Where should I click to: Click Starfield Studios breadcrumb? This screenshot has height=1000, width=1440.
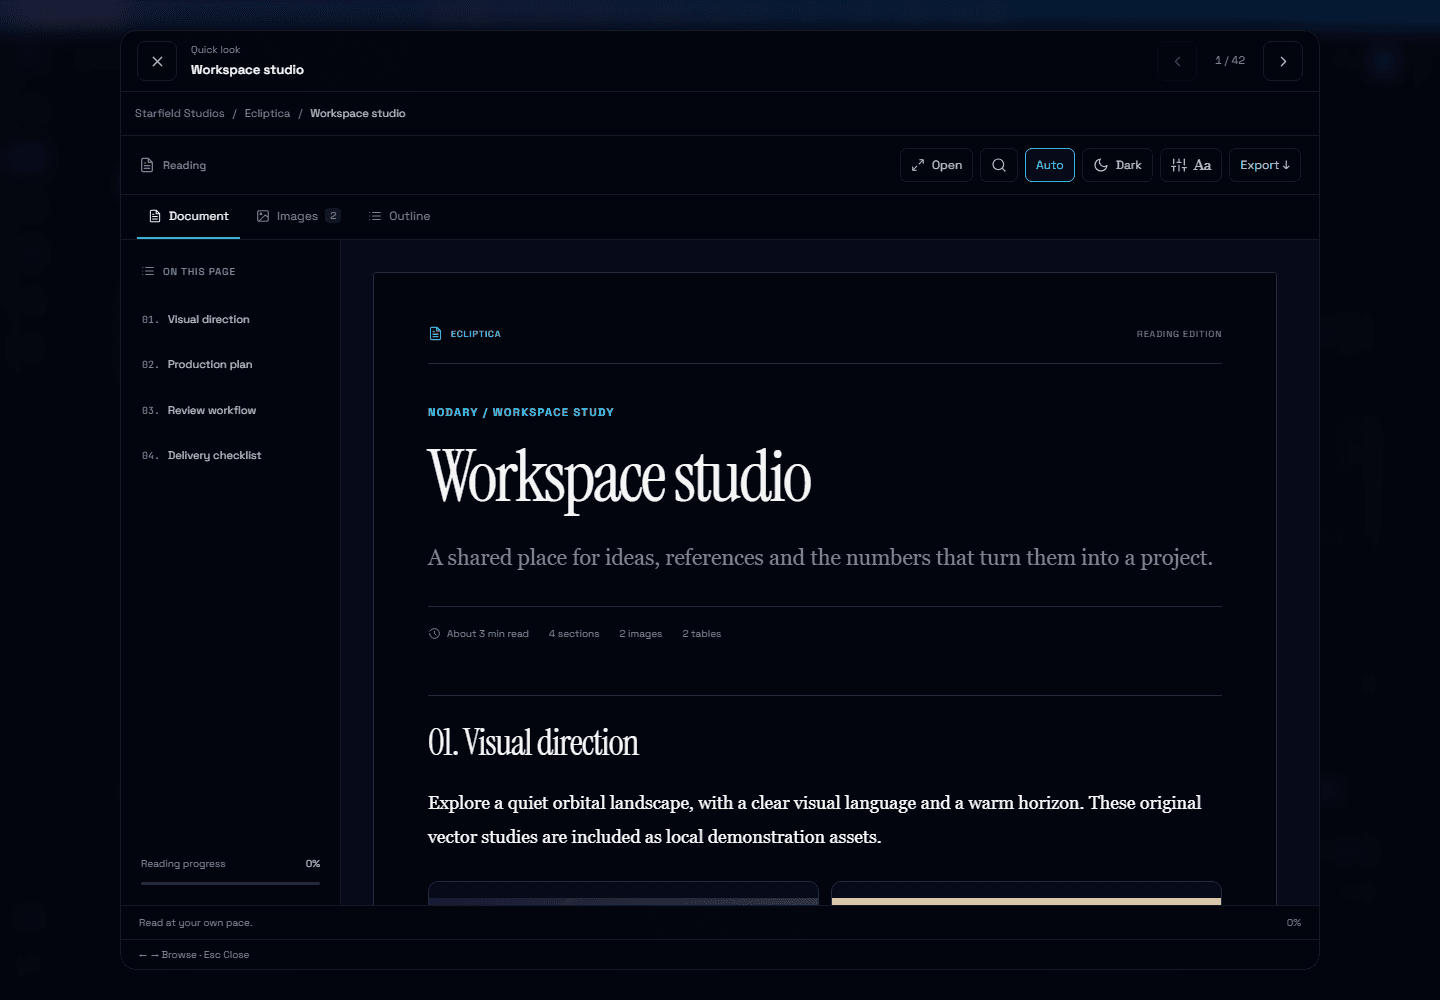[180, 113]
